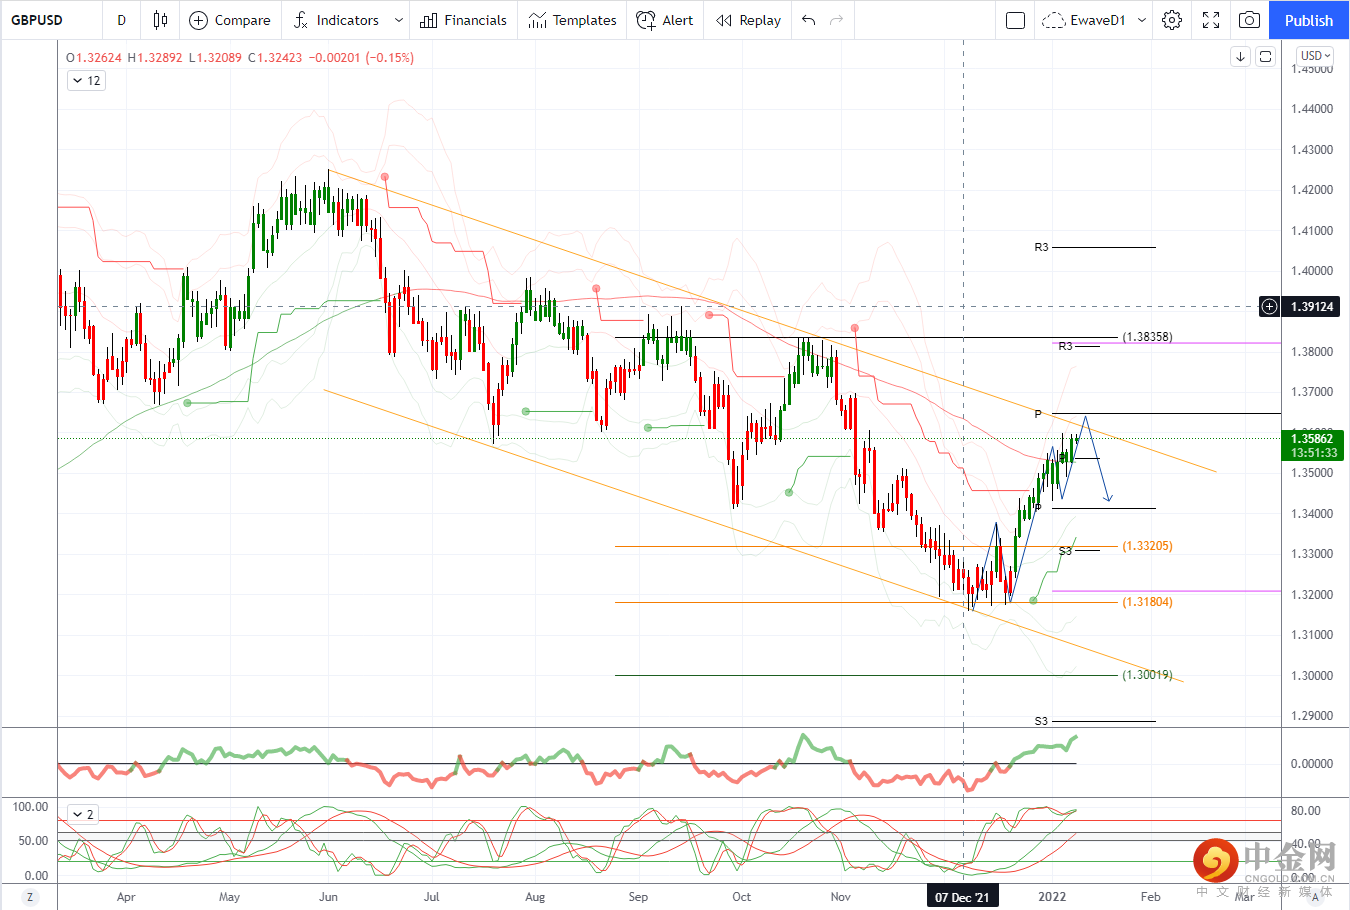Screen dimensions: 1350x910
Task: Collapse the lower pane legend showing 2
Action: pos(83,815)
